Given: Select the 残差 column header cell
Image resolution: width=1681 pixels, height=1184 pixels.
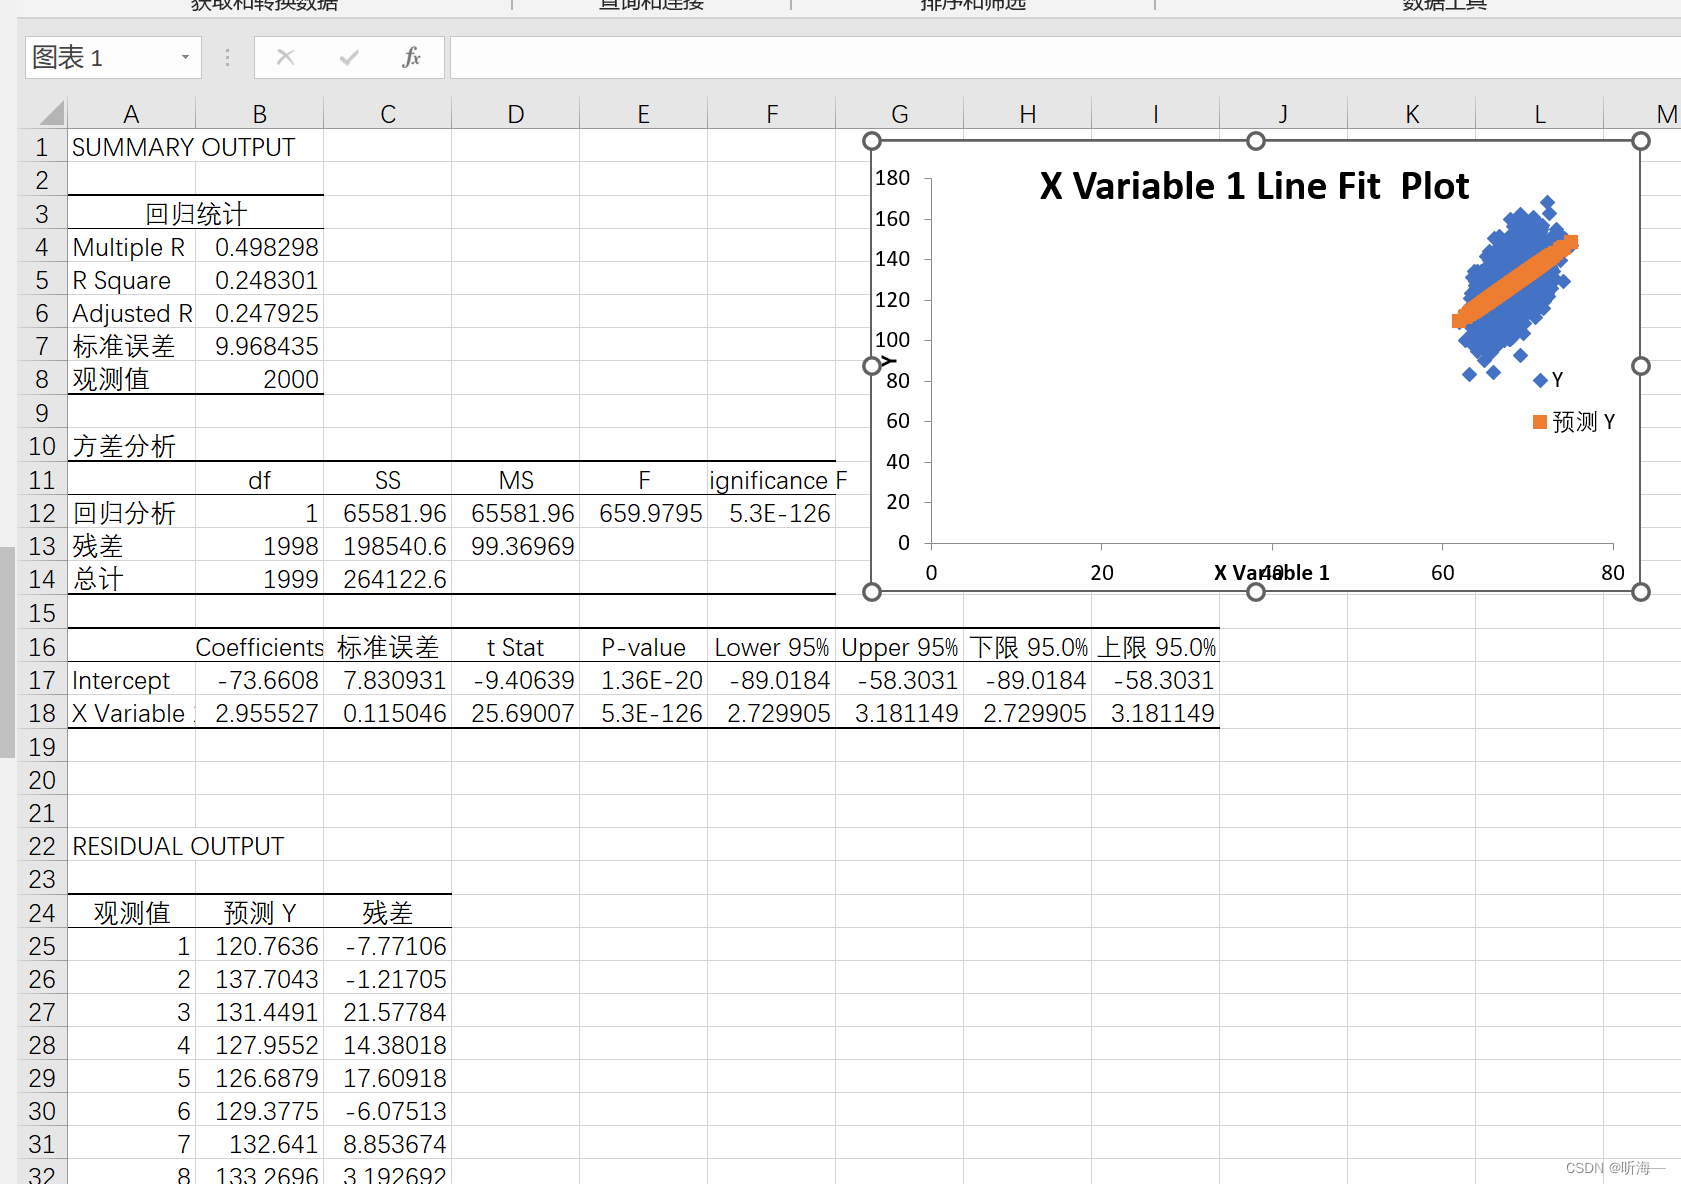Looking at the screenshot, I should click(x=387, y=913).
